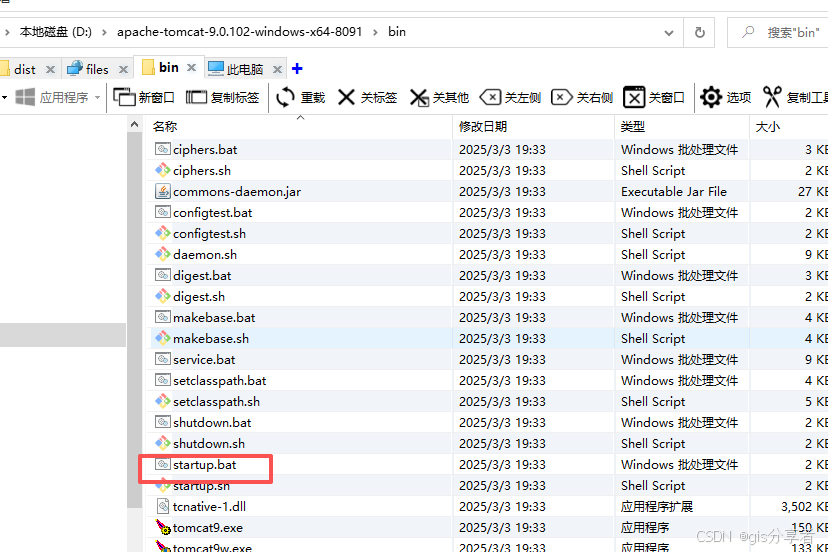Close tabs to the left (关左侧)
Screen dimensions: 828x552
(x=510, y=97)
